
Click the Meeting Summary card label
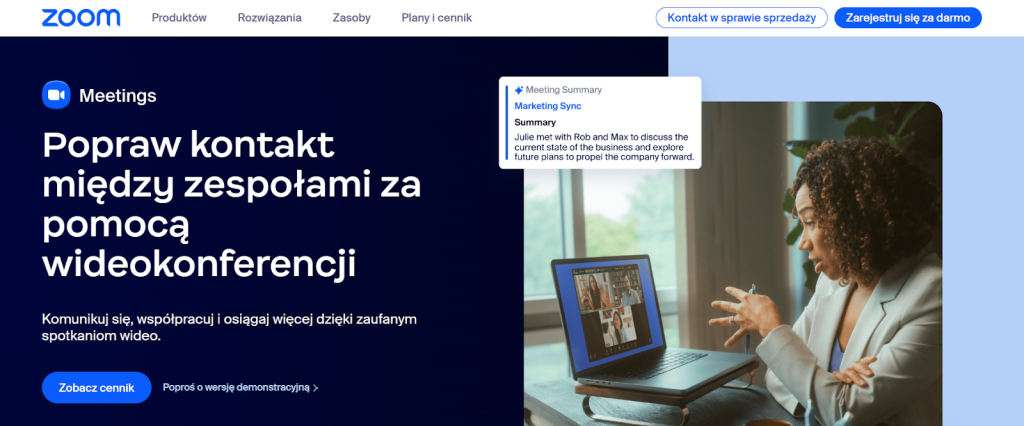tap(564, 90)
